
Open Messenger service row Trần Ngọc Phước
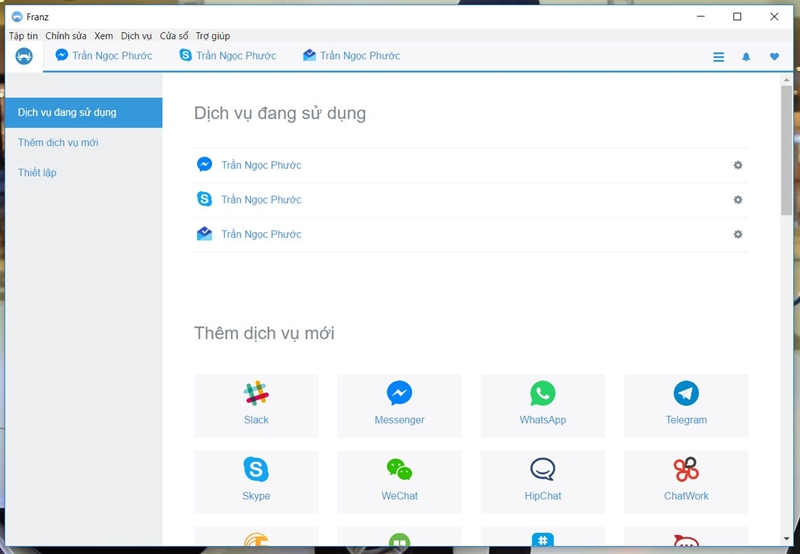click(471, 165)
